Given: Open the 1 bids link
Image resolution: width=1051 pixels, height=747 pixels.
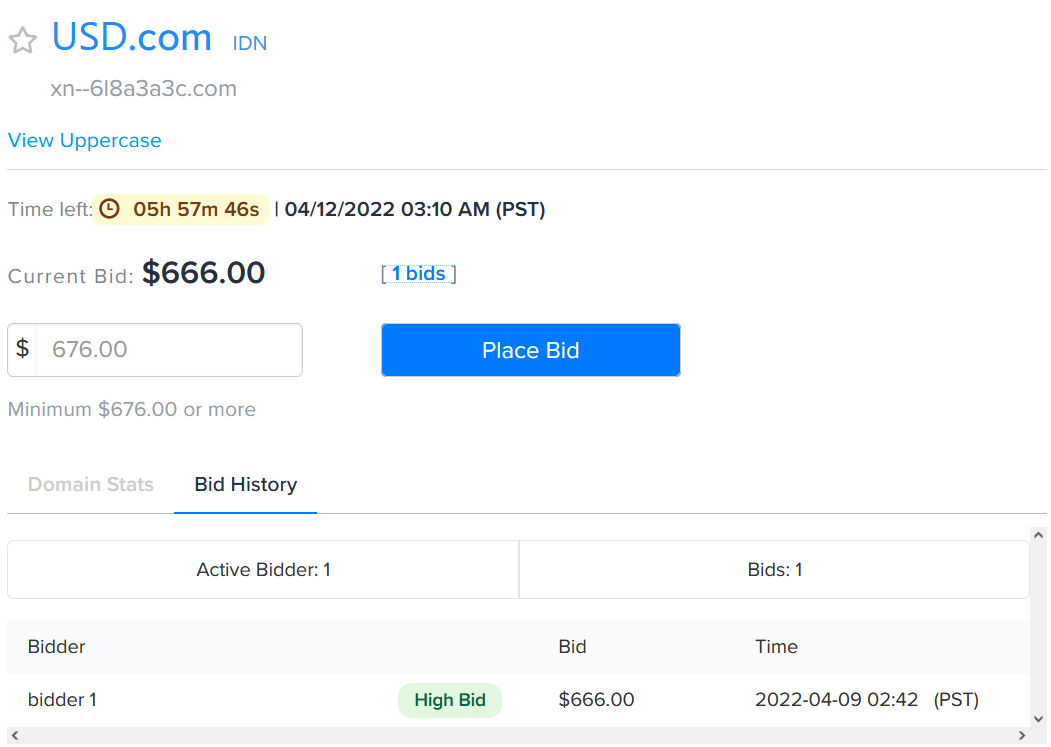Looking at the screenshot, I should [x=418, y=274].
